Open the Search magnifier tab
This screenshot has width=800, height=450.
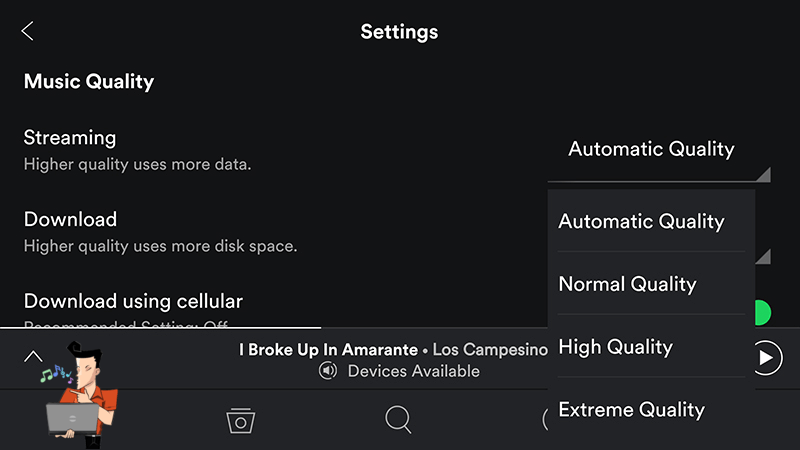pyautogui.click(x=398, y=420)
